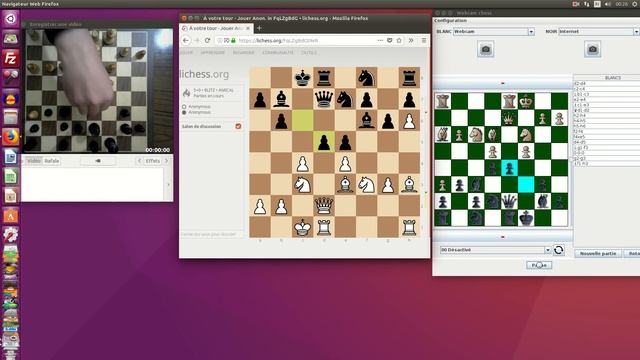Screen dimensions: 640x360
Task: Click the green padlock in the address bar
Action: (x=233, y=40)
